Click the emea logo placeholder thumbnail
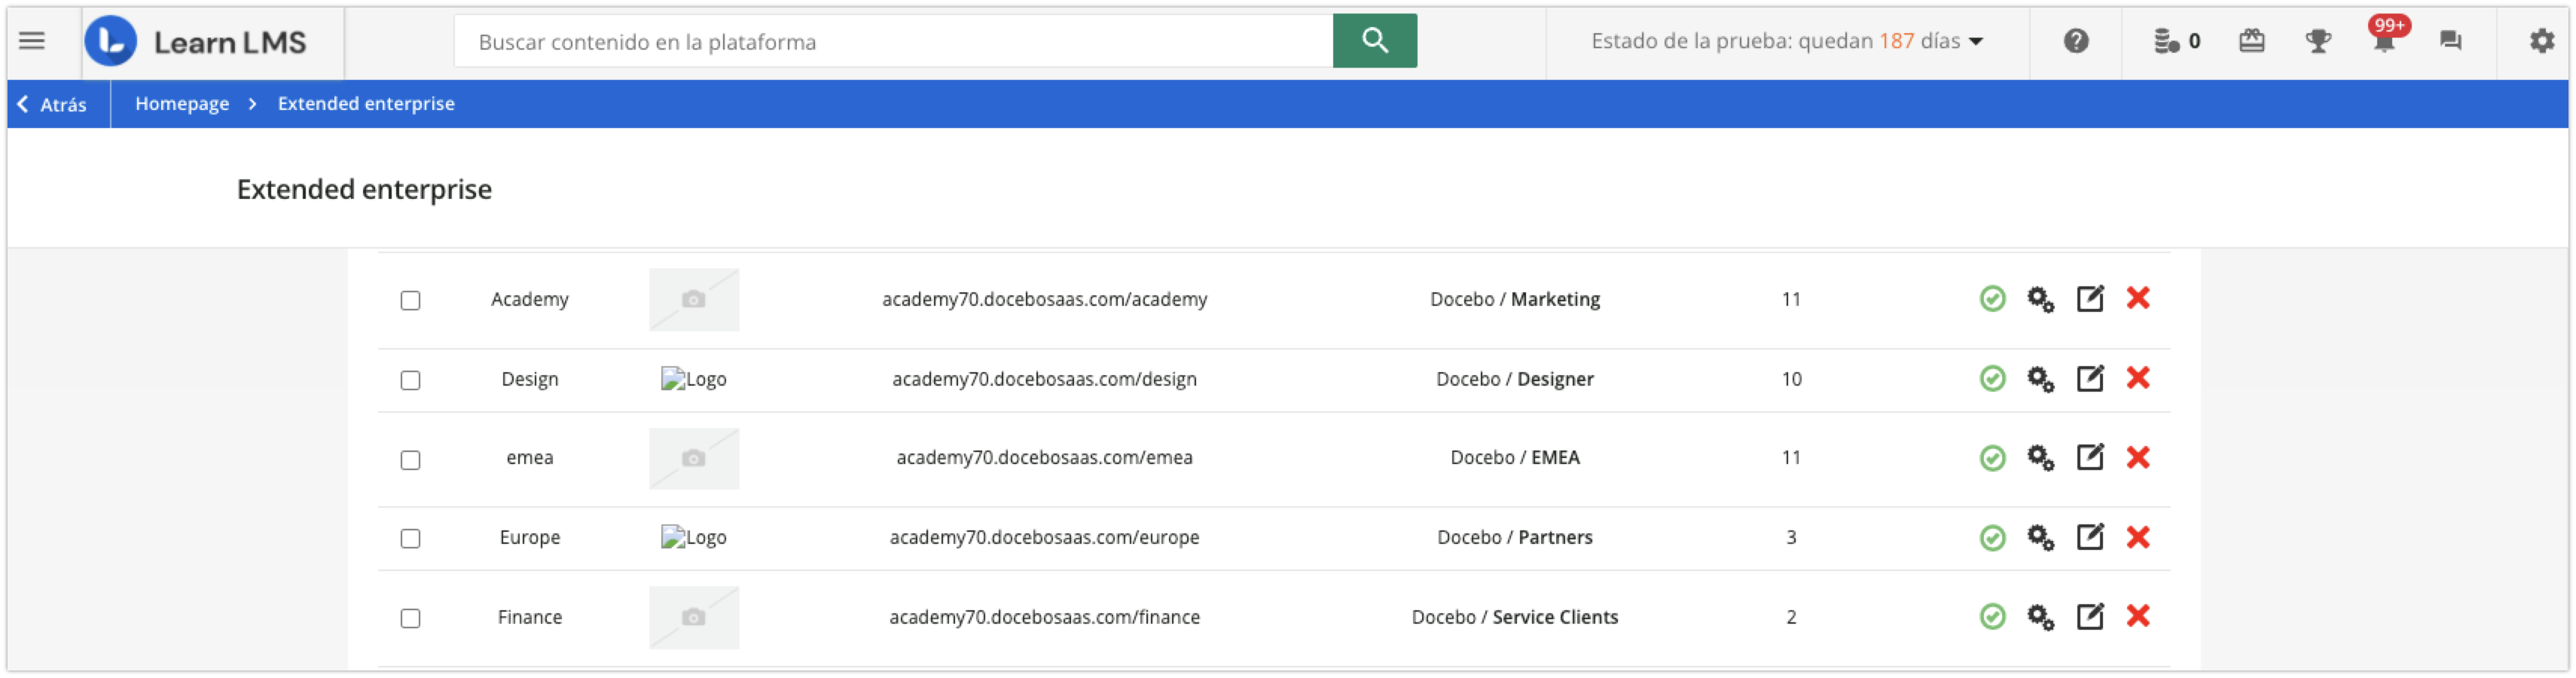Screen dimensions: 2576x678 coord(694,458)
